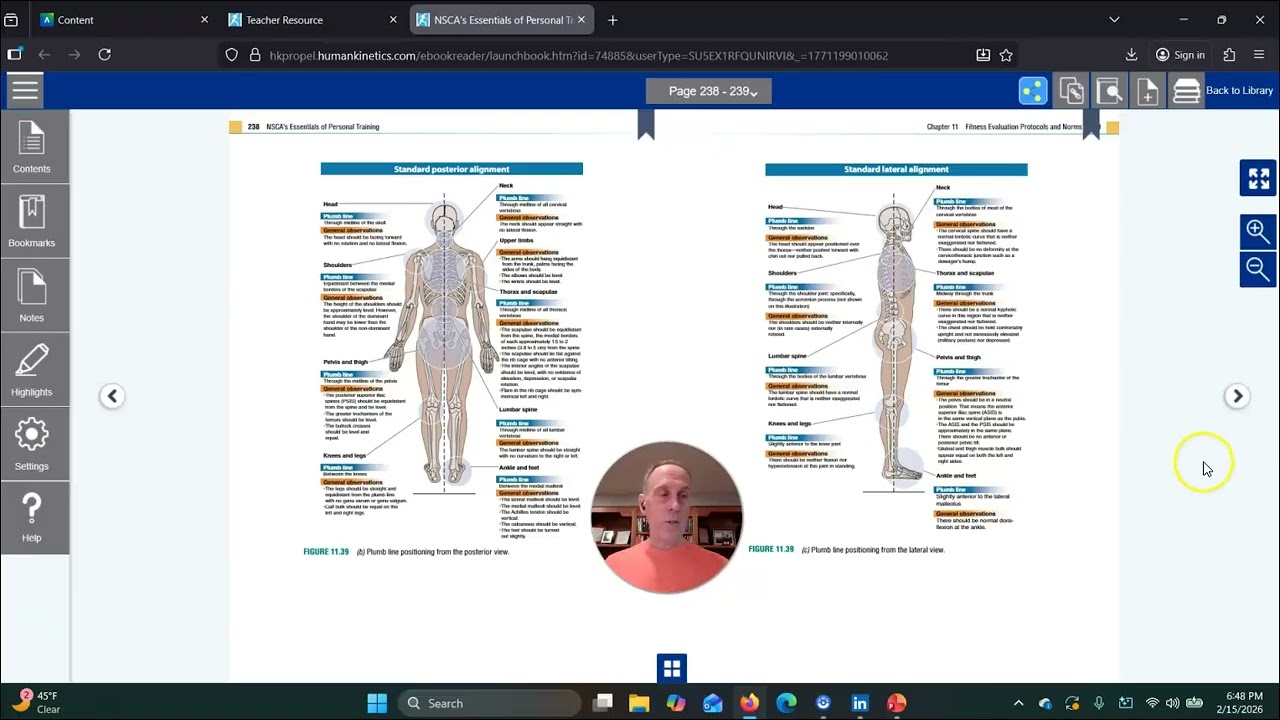Image resolution: width=1280 pixels, height=720 pixels.
Task: Click the copy link icon
Action: point(1071,91)
